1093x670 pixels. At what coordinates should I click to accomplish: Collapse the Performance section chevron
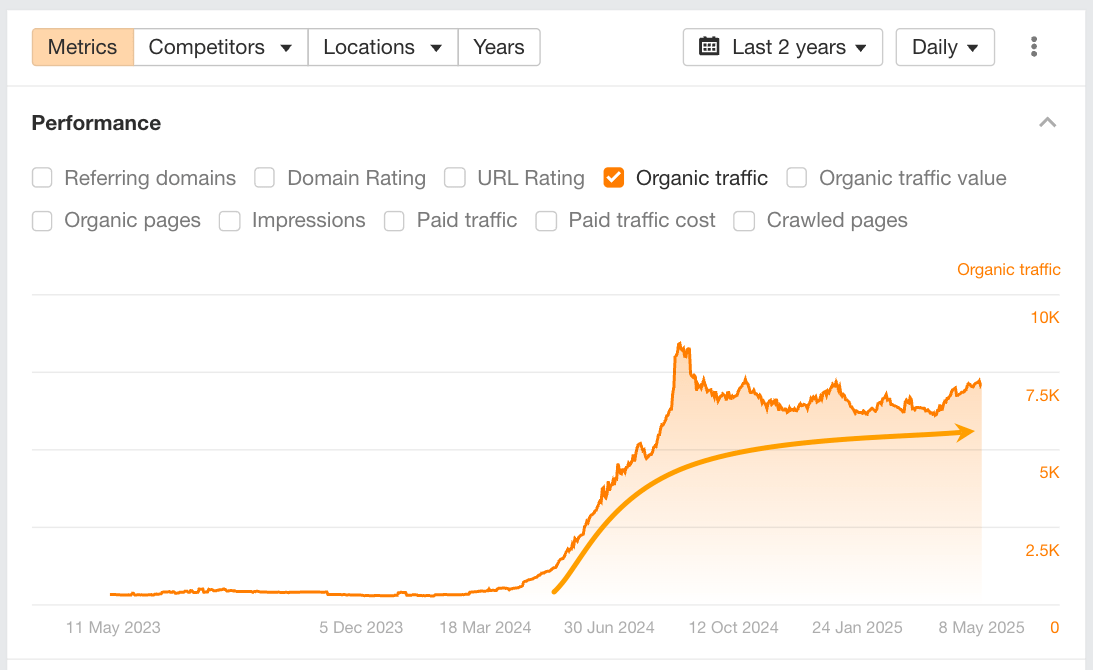pyautogui.click(x=1047, y=123)
